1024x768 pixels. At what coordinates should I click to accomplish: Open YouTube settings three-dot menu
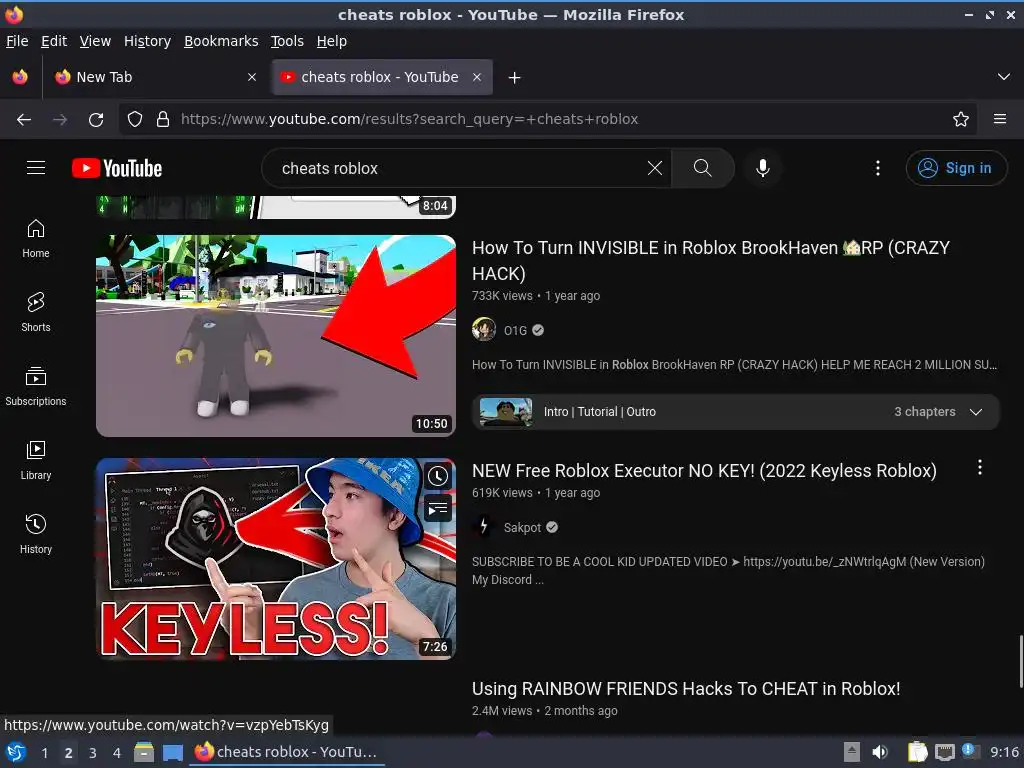[877, 168]
